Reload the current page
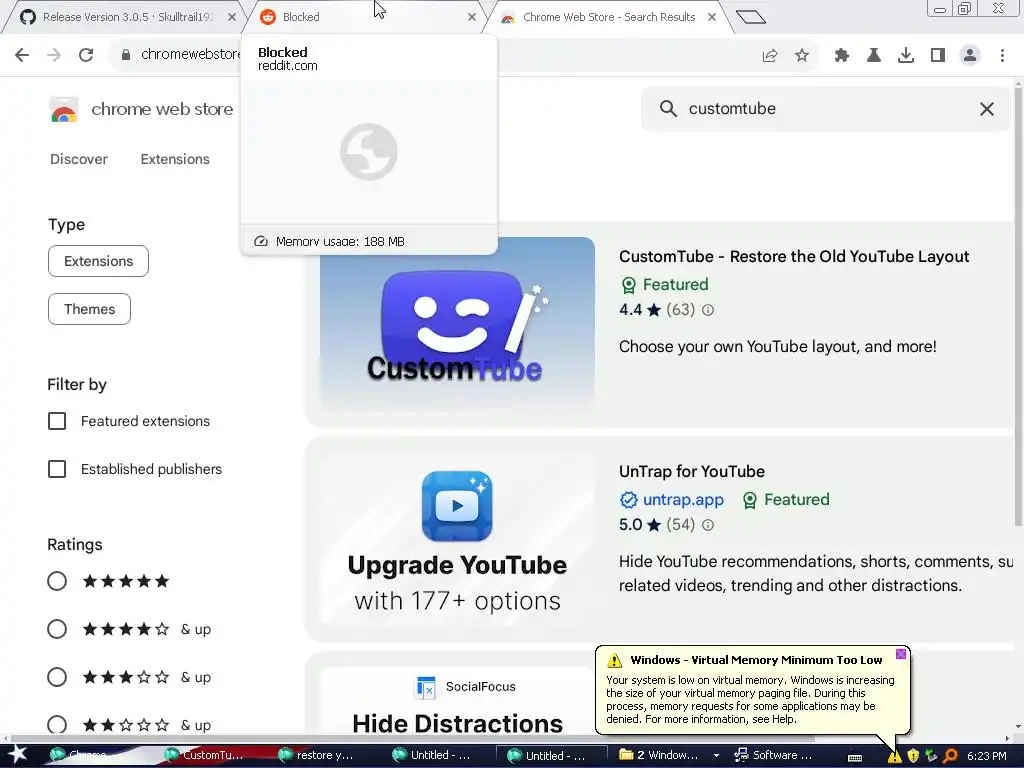This screenshot has width=1024, height=768. coord(86,55)
